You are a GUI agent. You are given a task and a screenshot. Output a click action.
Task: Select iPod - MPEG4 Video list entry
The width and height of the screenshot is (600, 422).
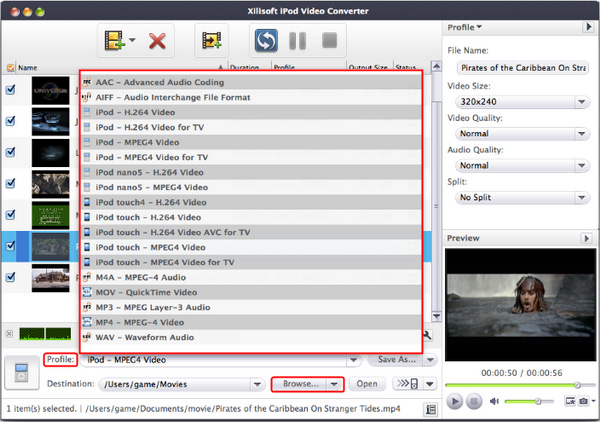tap(251, 142)
